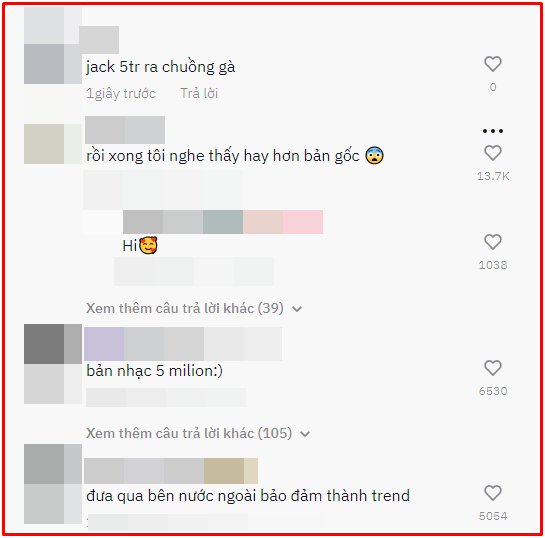This screenshot has height=538, width=545.
Task: Click chevron next to 39 more replies
Action: (x=297, y=309)
